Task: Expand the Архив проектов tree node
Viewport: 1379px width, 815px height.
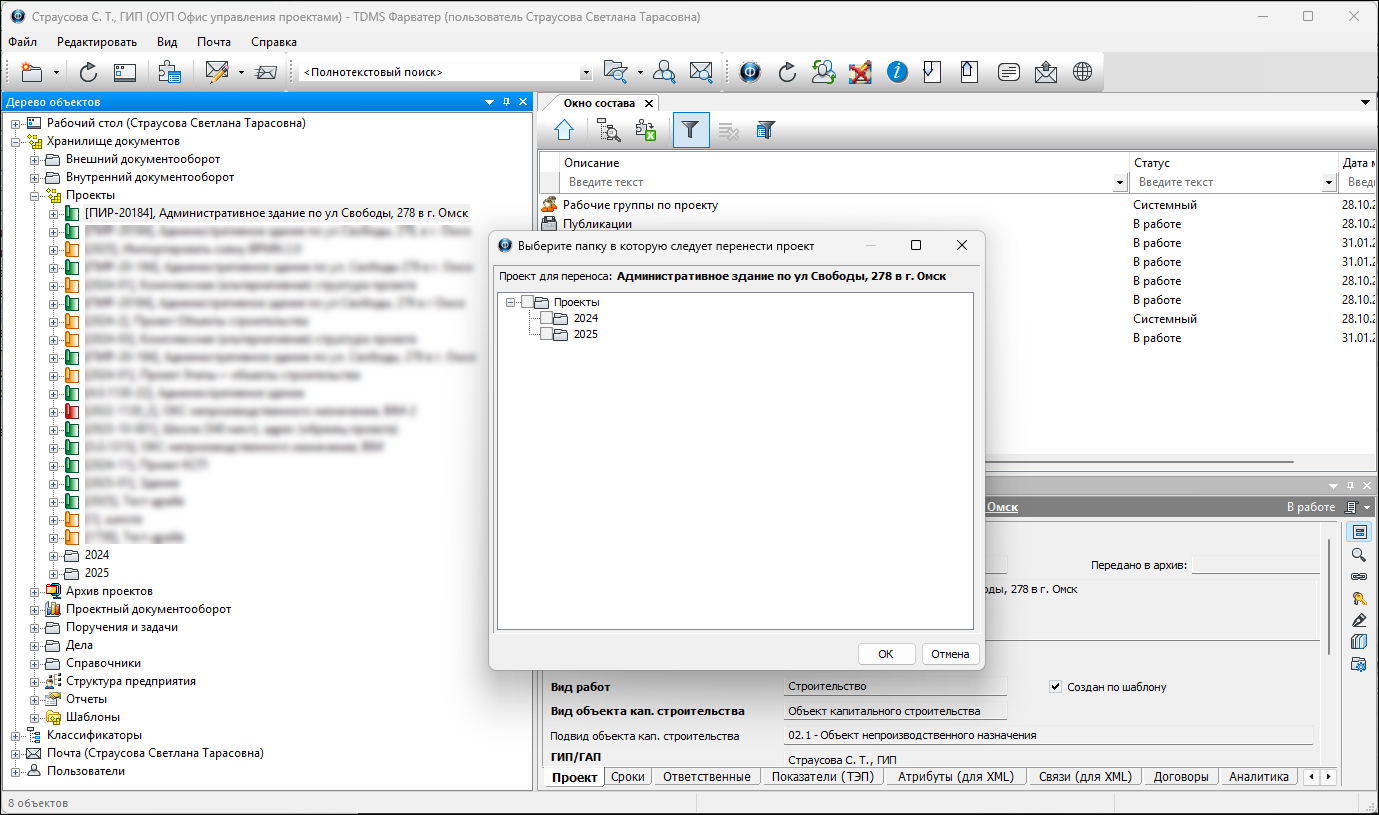Action: point(35,591)
